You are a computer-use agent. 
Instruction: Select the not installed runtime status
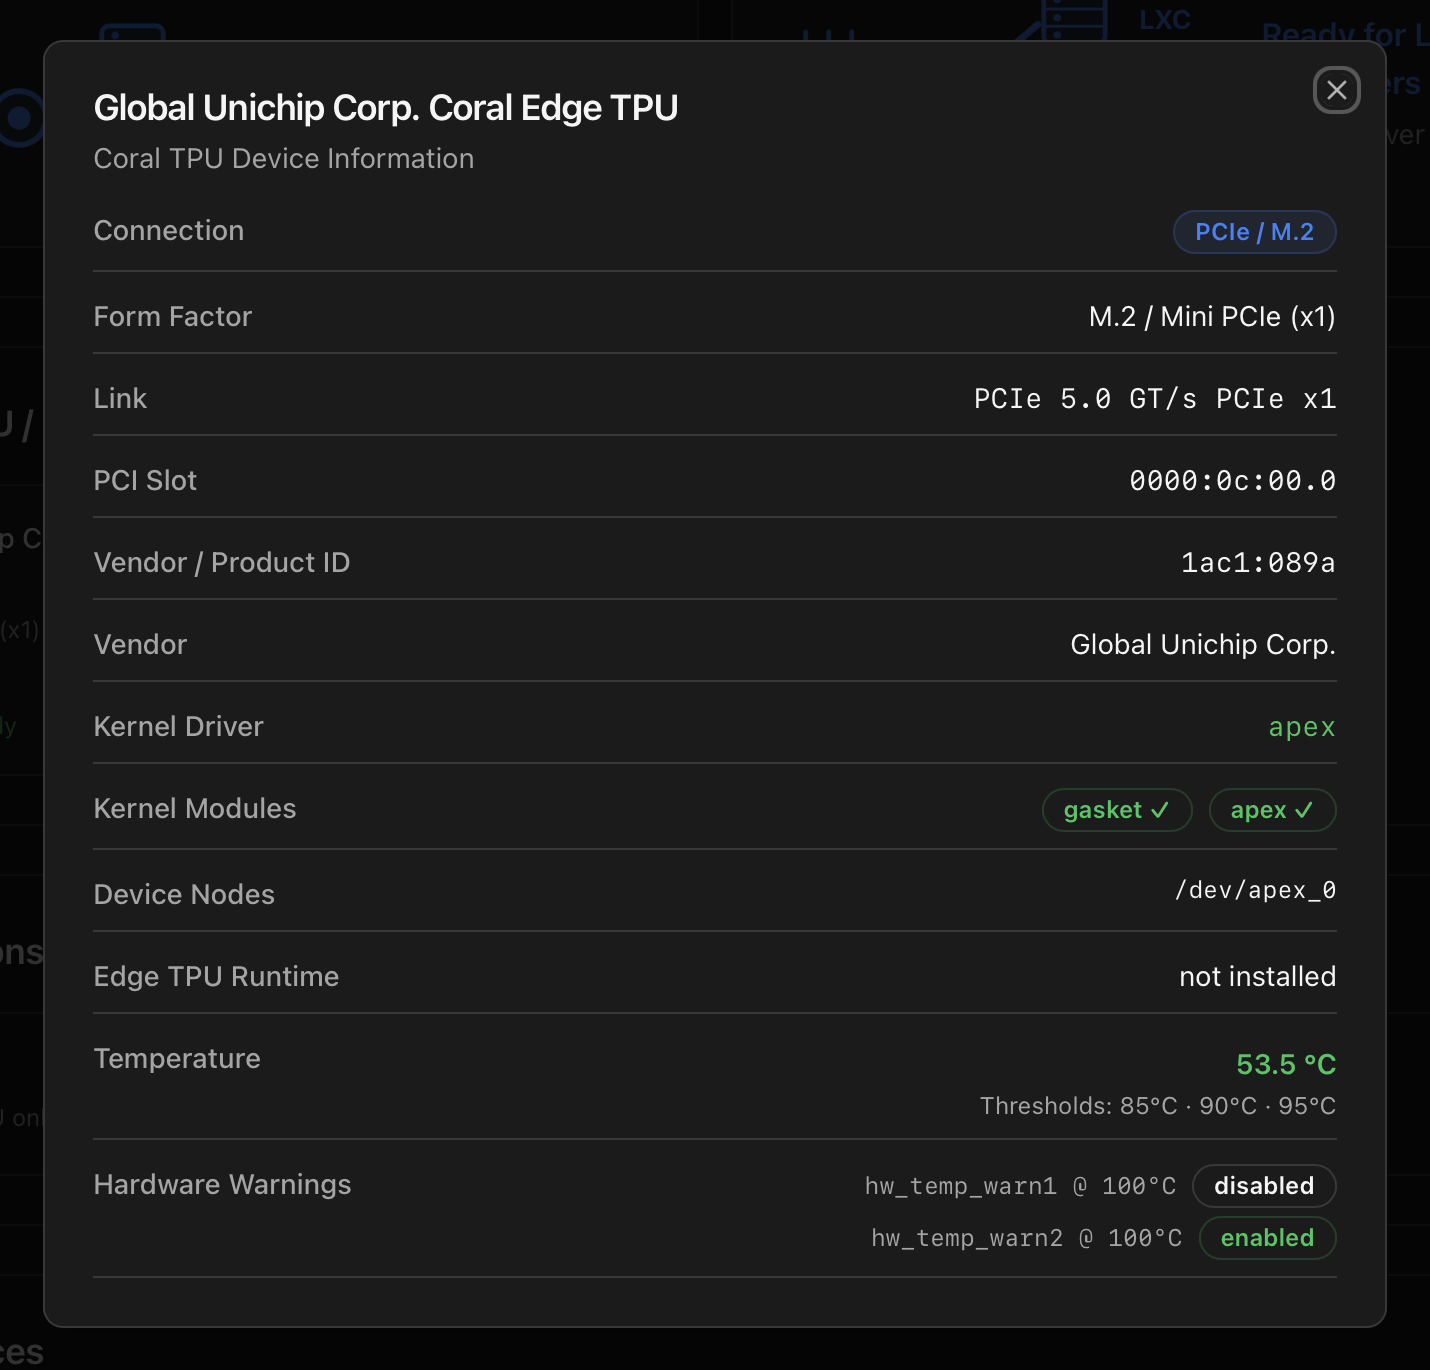click(x=1258, y=977)
